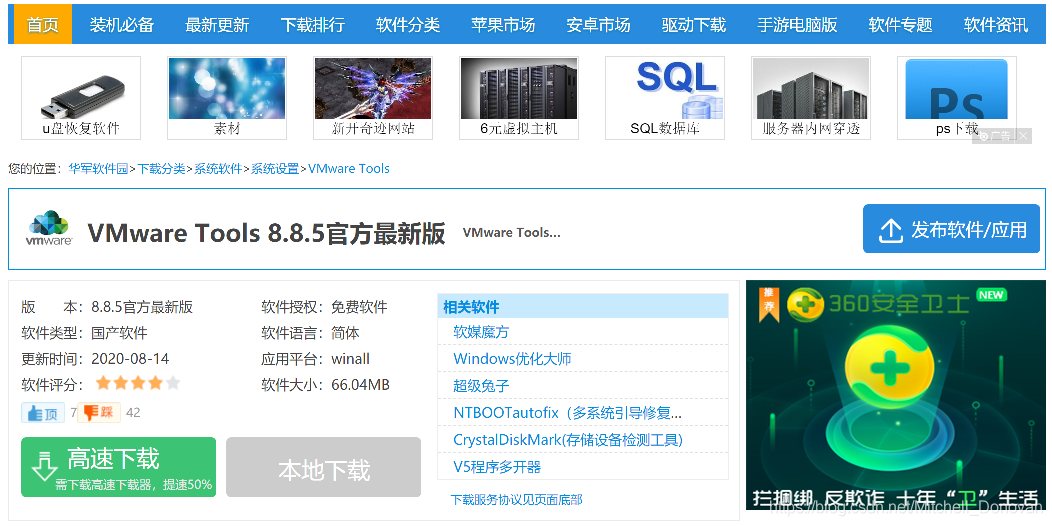
Task: Open related software 软媒魔方
Action: click(481, 332)
